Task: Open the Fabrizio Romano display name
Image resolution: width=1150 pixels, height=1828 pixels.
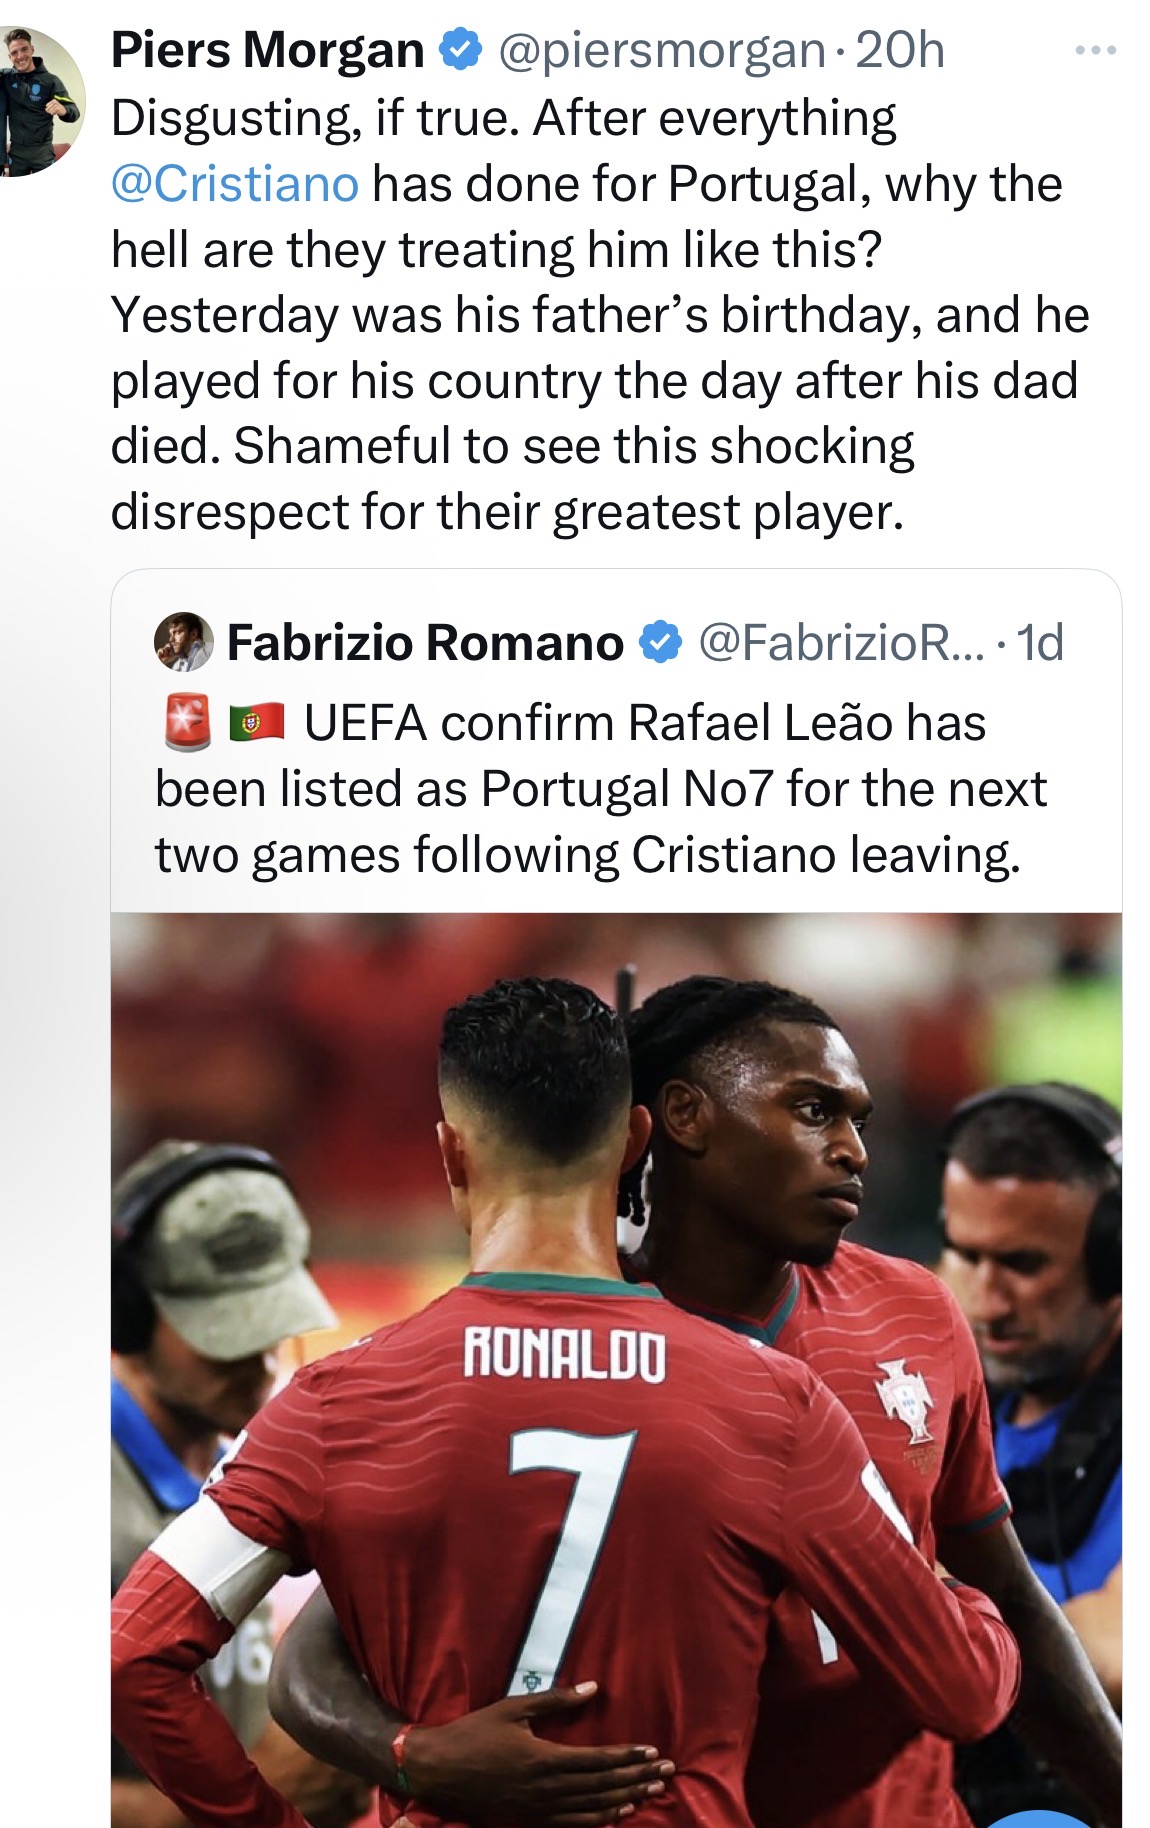Action: (425, 642)
